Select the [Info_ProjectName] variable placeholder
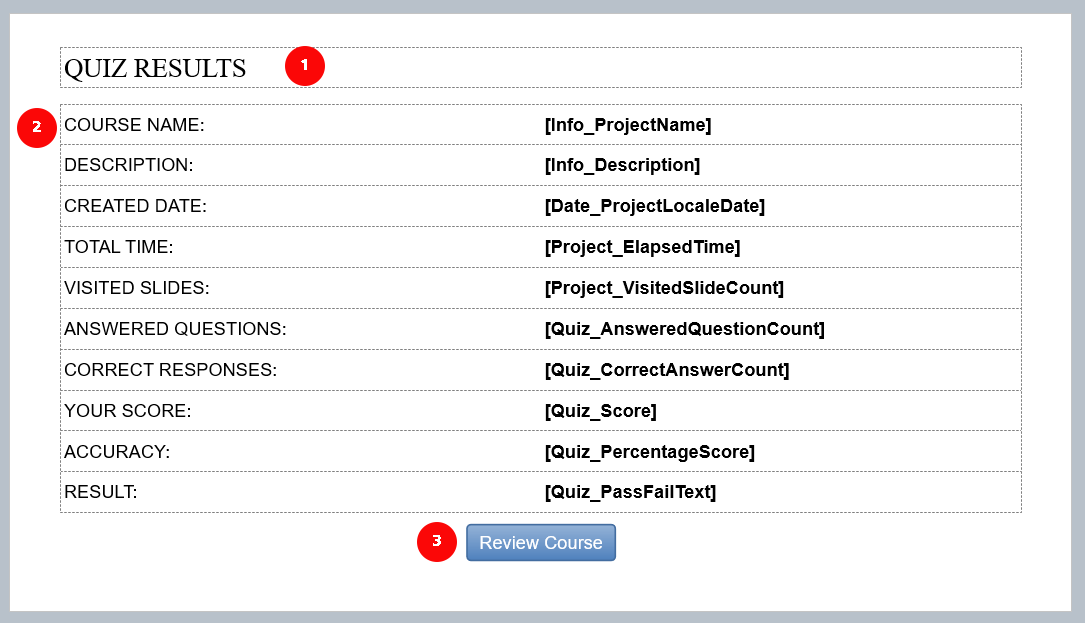Image resolution: width=1085 pixels, height=623 pixels. [x=628, y=125]
